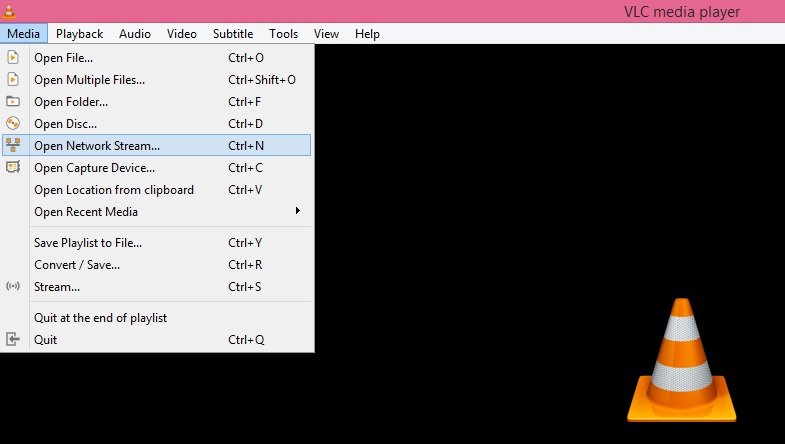The image size is (785, 444).
Task: Open the Playback menu
Action: 79,34
